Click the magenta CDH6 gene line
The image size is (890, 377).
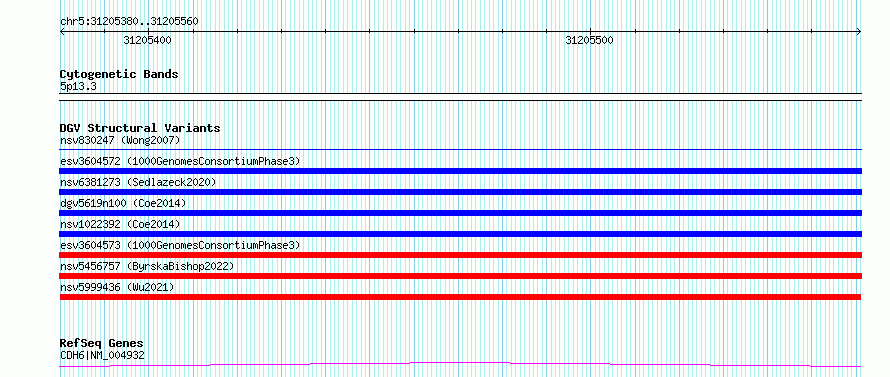(x=460, y=364)
